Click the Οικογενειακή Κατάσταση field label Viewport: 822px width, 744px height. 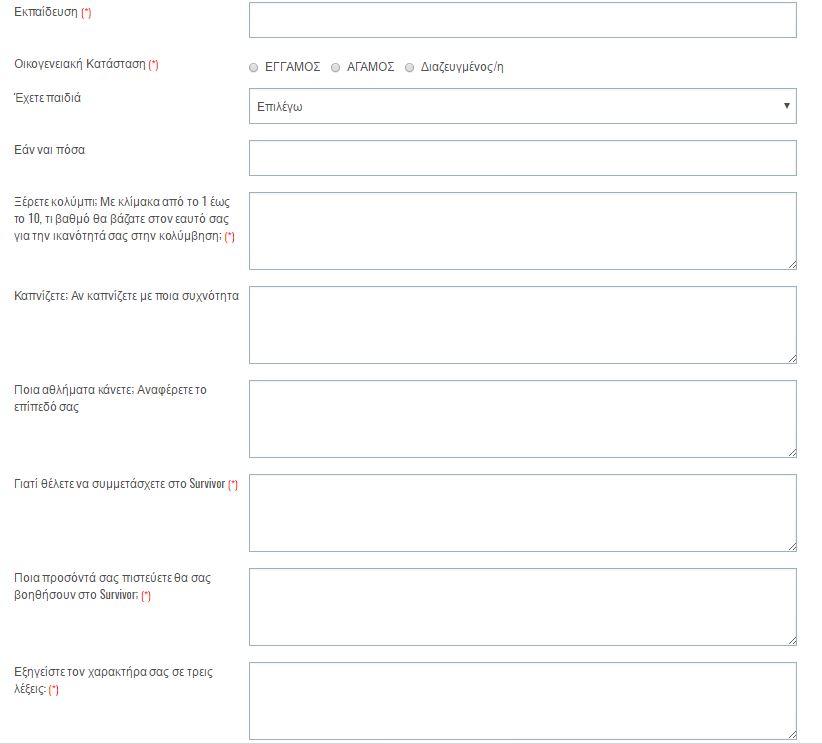pyautogui.click(x=80, y=64)
